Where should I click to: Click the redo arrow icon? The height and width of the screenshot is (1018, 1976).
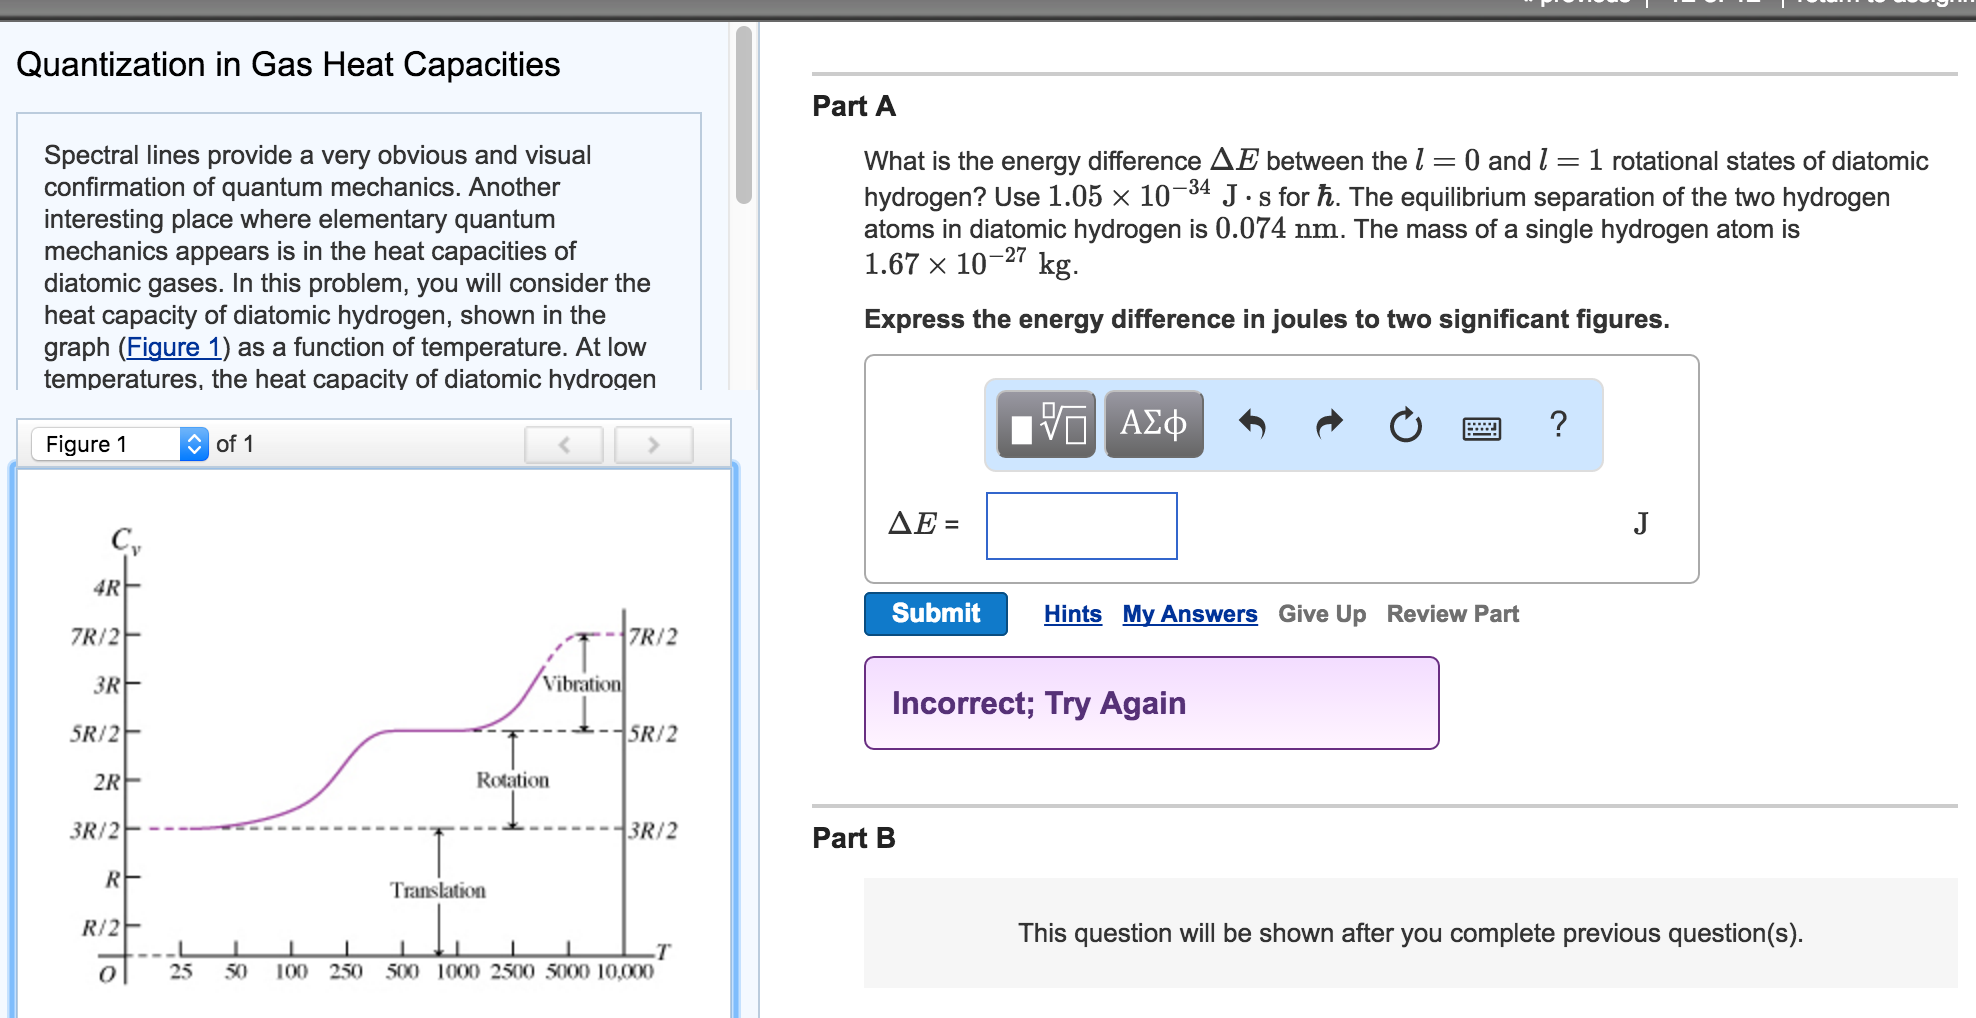coord(1329,425)
